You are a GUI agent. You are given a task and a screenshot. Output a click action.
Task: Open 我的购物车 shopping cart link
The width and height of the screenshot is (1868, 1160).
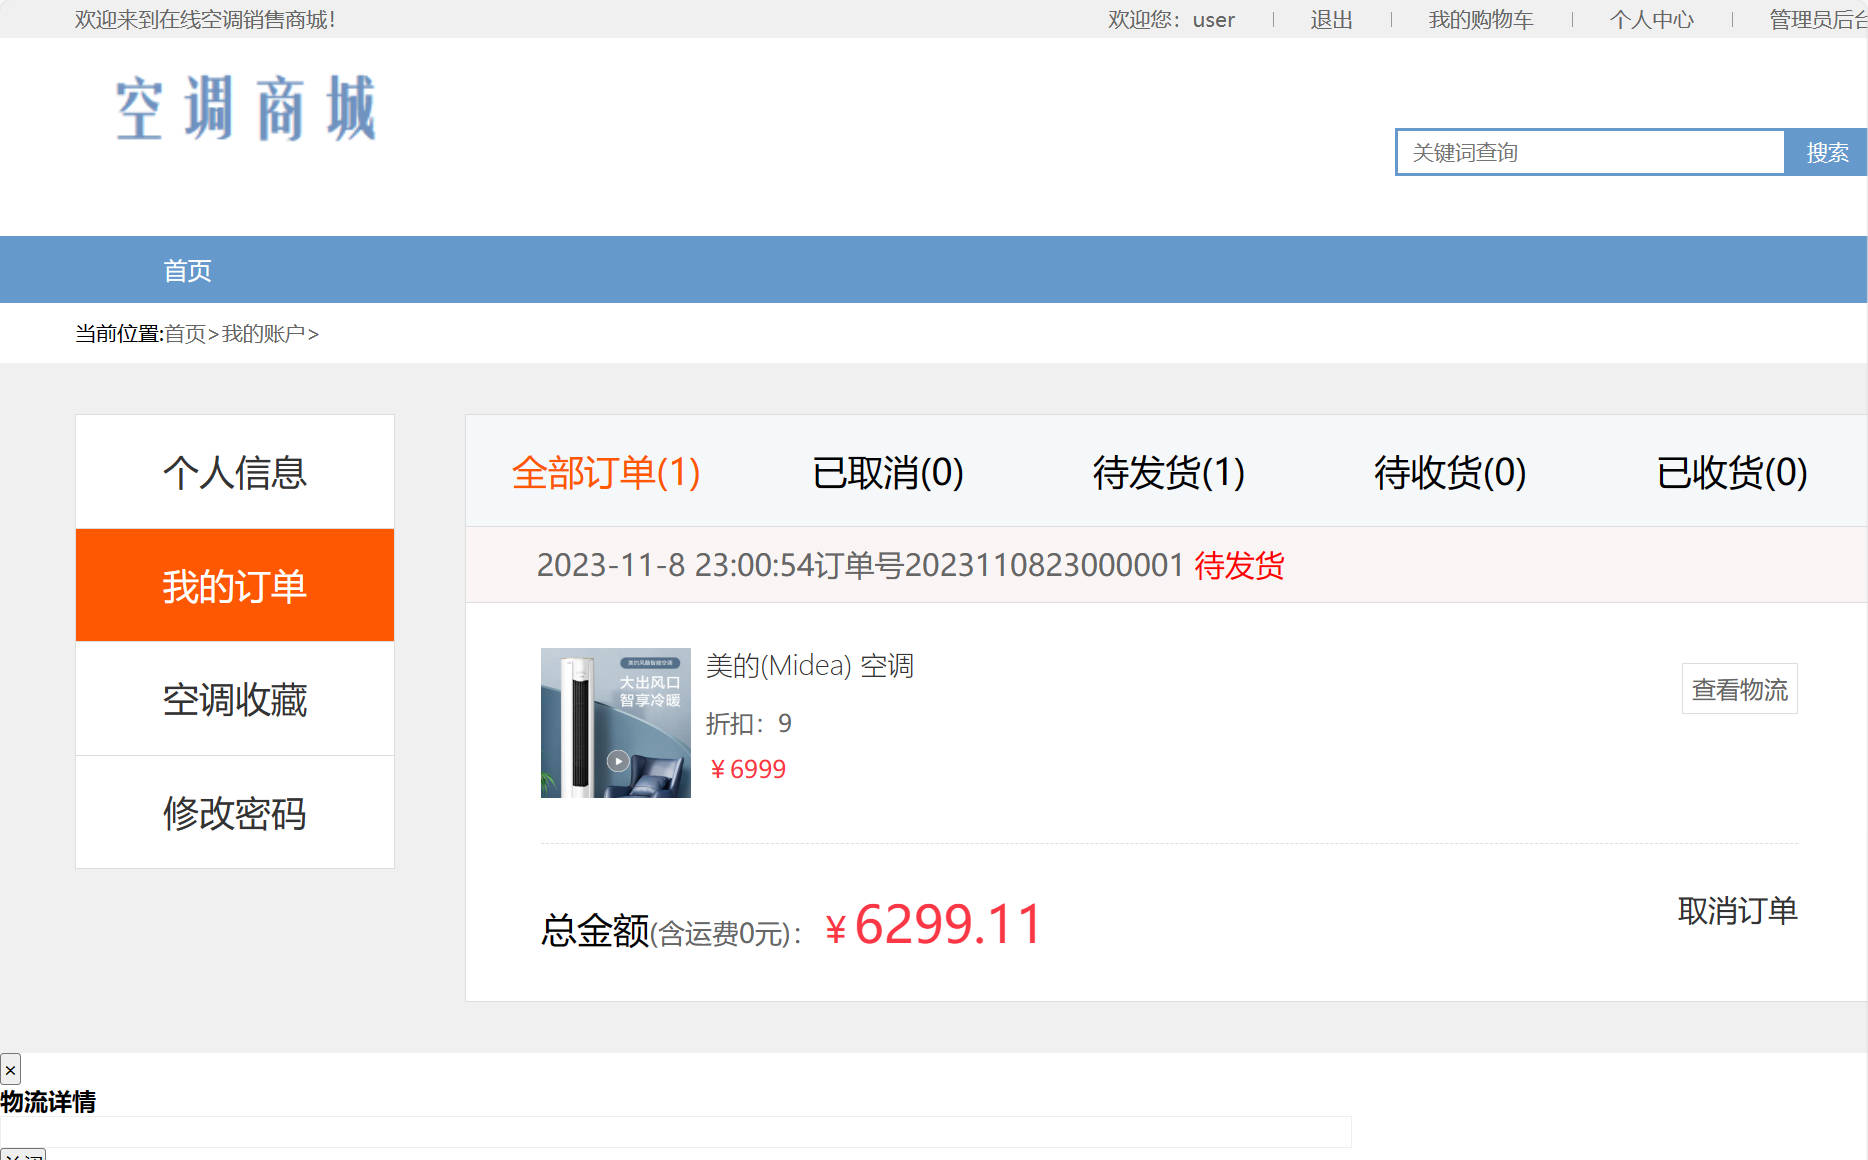click(x=1480, y=20)
